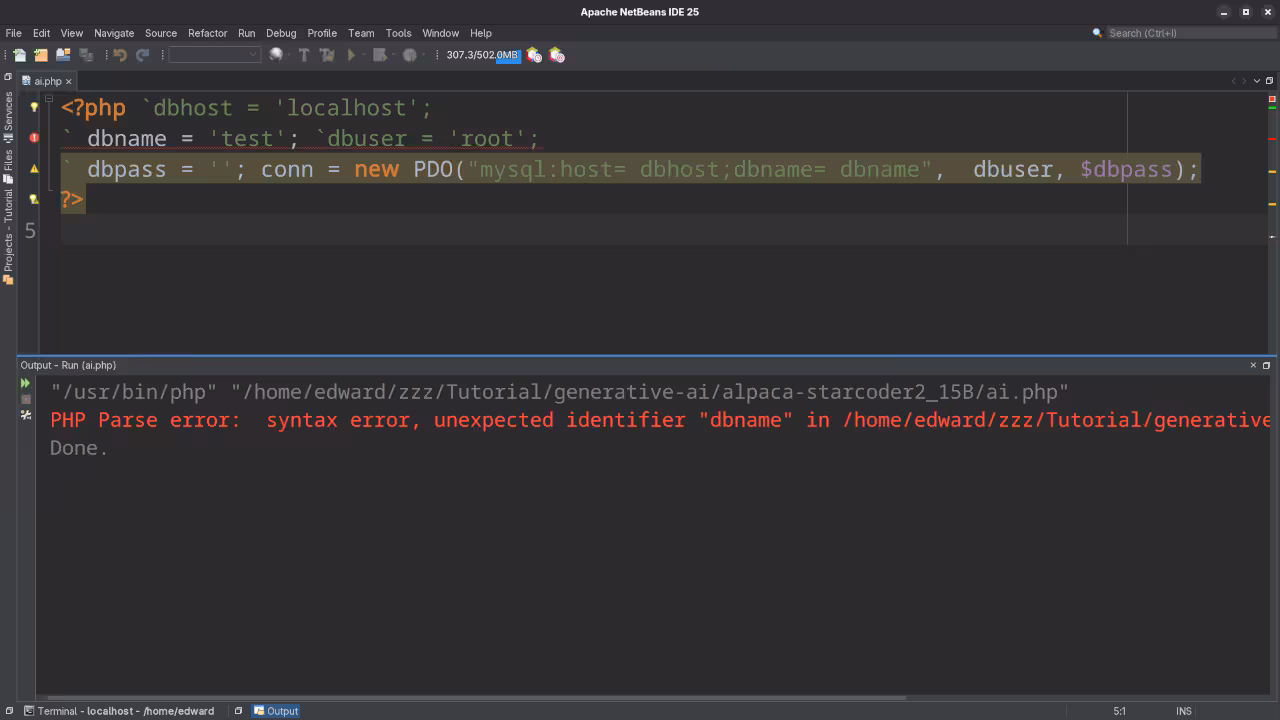The image size is (1280, 720).
Task: Click the lightbulb hint on line 4
Action: [34, 199]
